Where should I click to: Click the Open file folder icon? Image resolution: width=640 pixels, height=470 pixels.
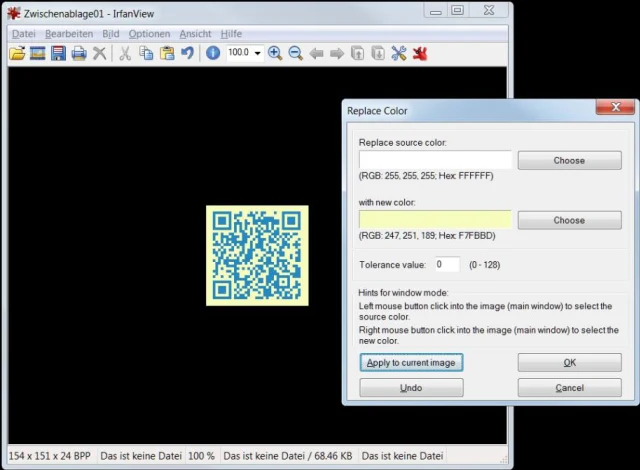18,53
